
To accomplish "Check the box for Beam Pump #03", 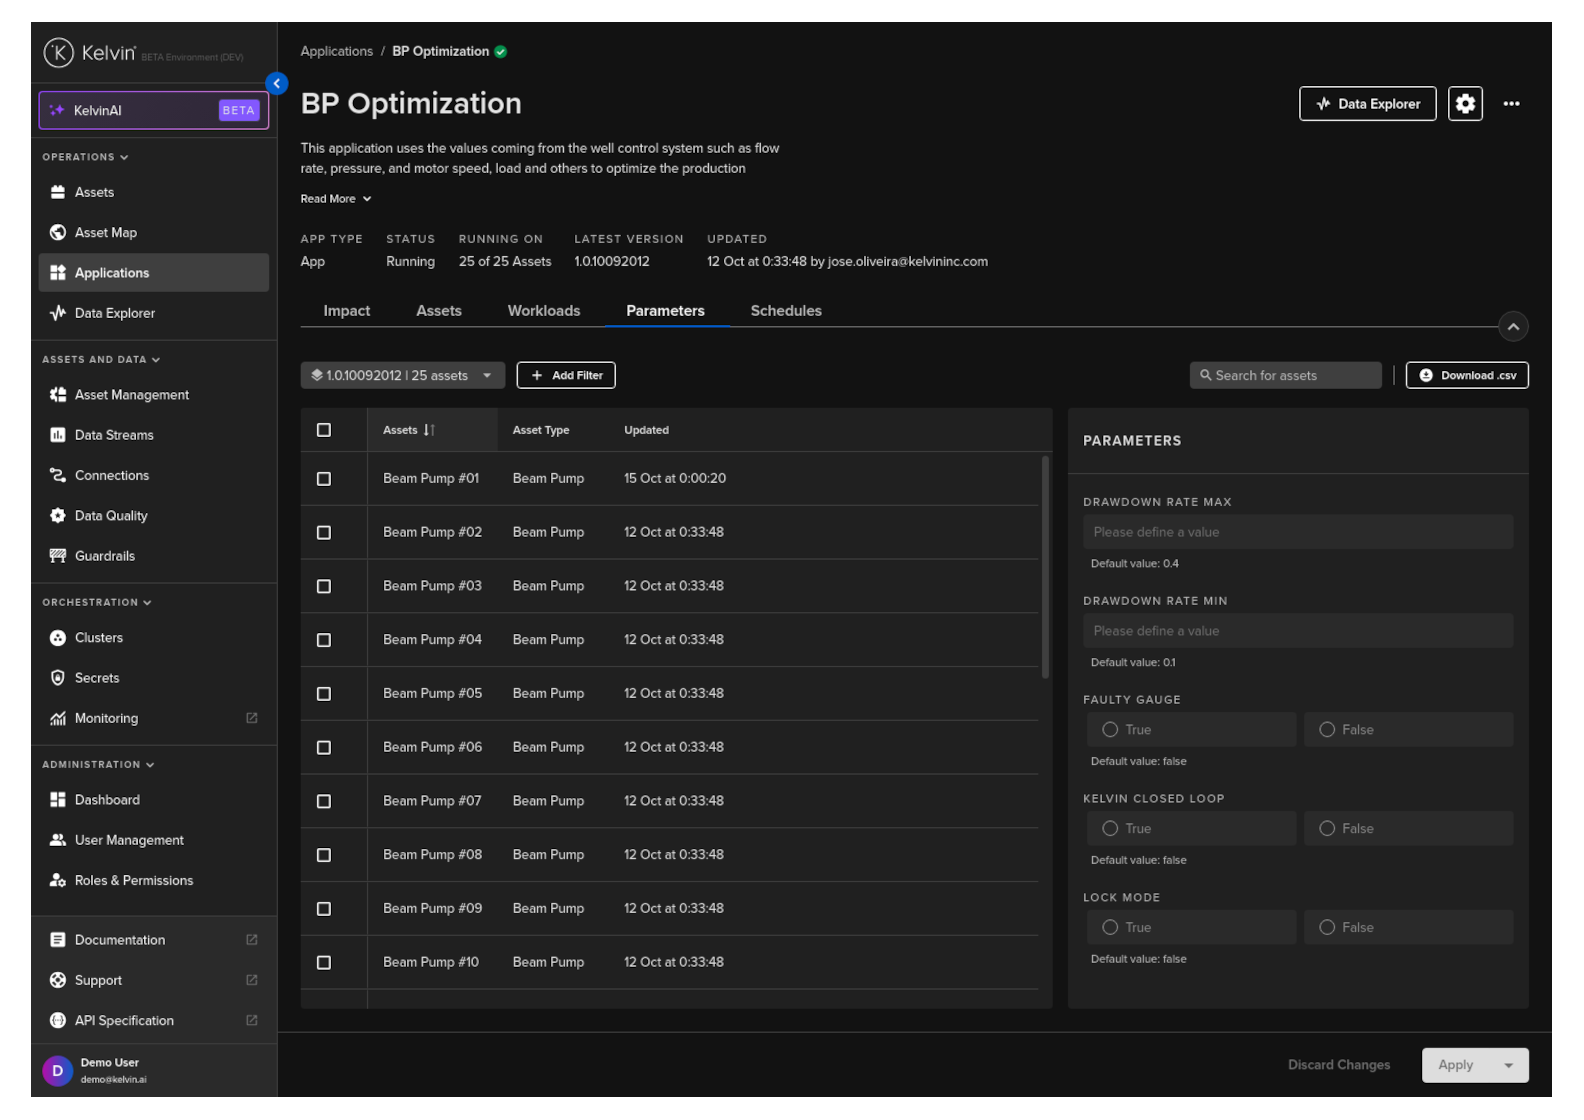I will [x=324, y=587].
